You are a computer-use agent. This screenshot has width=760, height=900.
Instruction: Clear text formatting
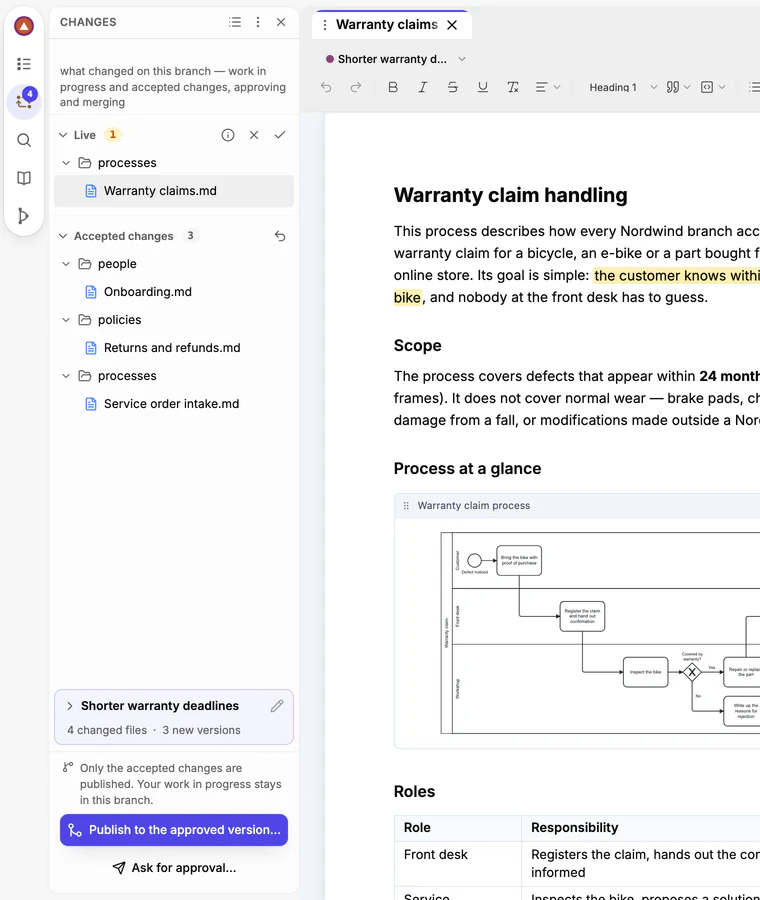[513, 87]
